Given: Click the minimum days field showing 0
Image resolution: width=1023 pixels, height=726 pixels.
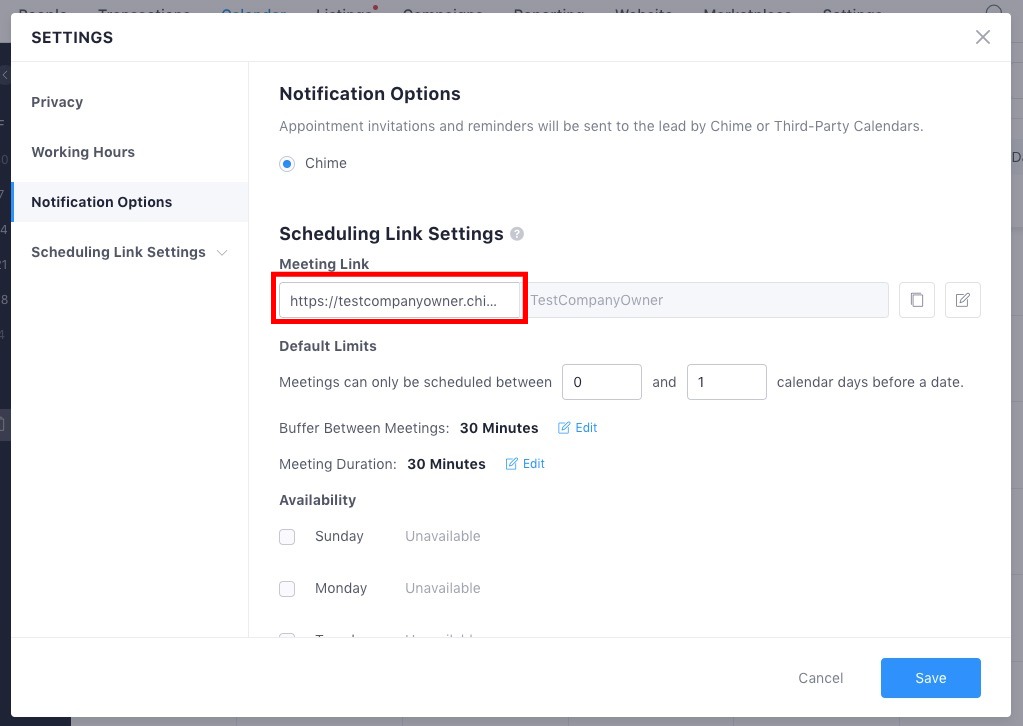Looking at the screenshot, I should pyautogui.click(x=602, y=382).
